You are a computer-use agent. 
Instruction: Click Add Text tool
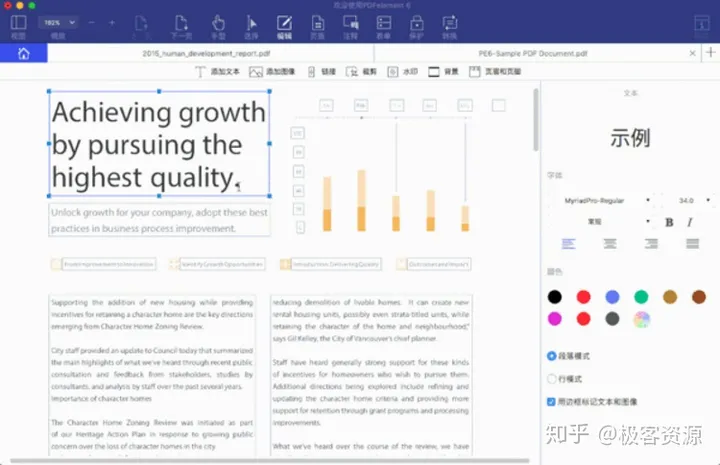[218, 72]
